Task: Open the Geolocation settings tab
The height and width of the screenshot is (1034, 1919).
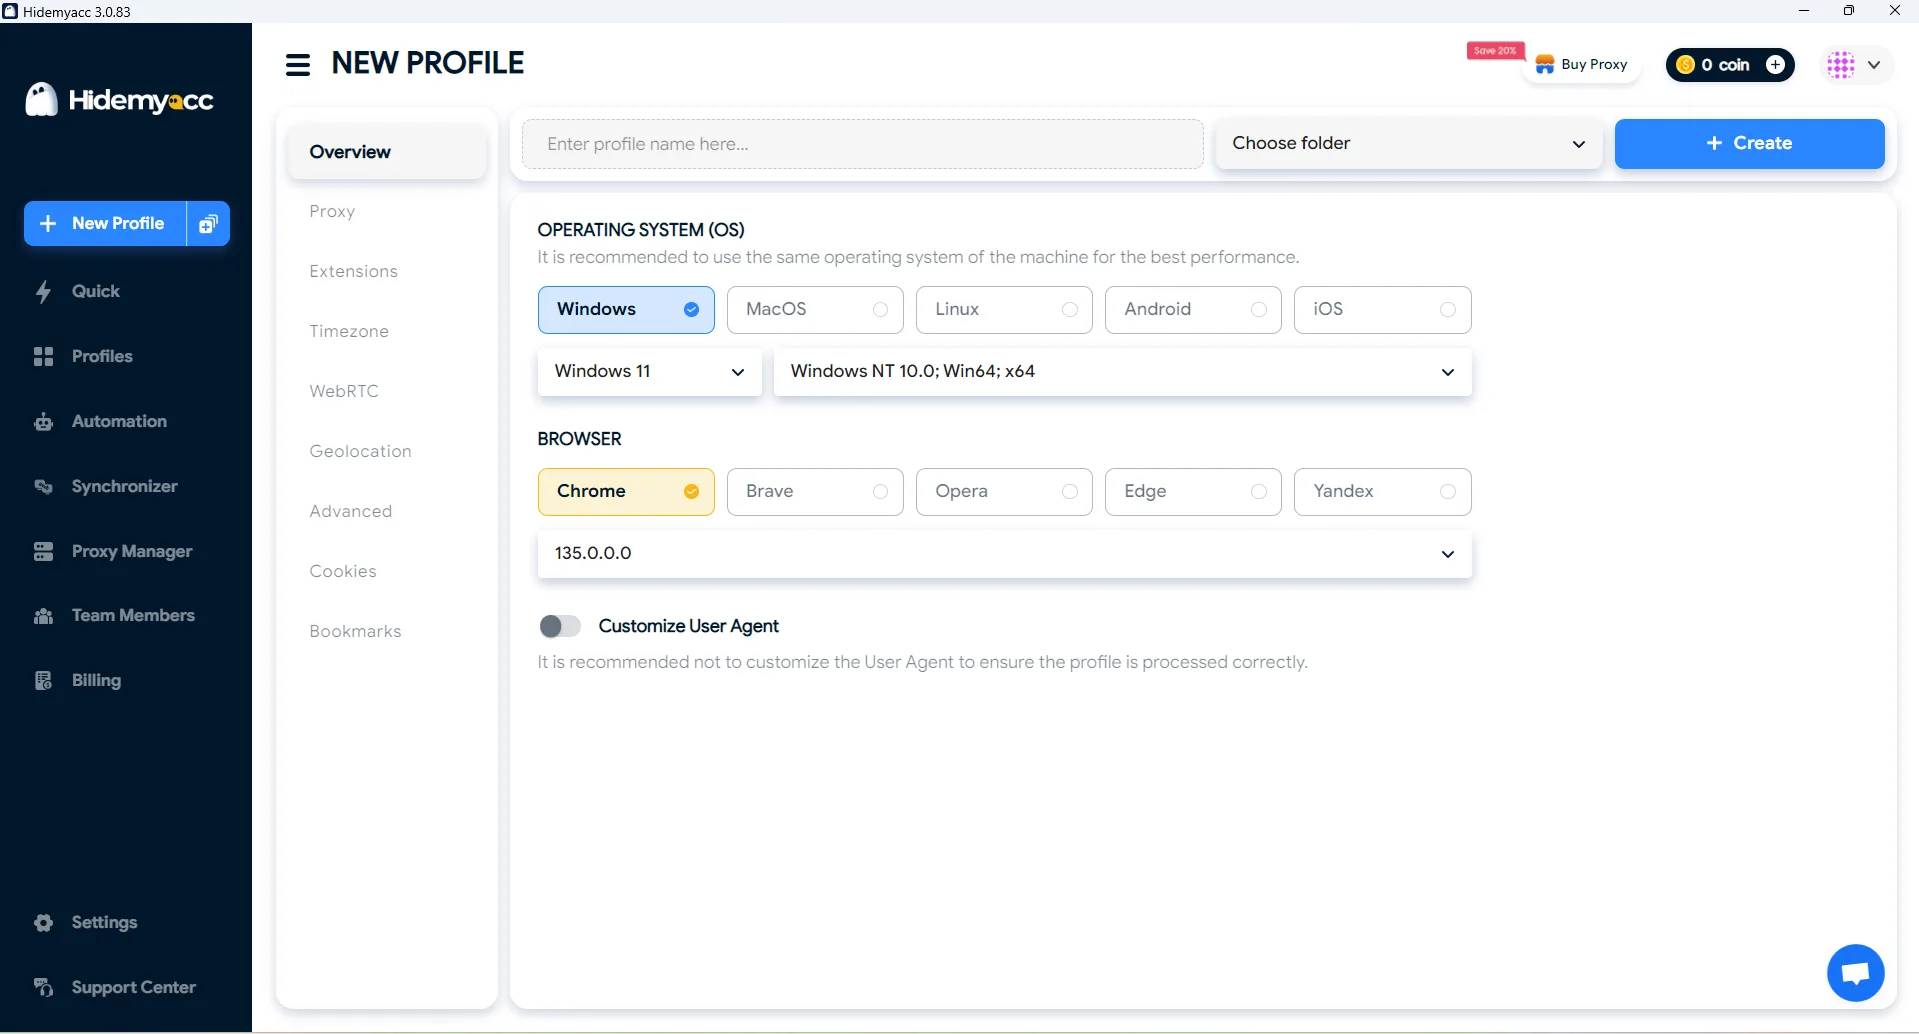Action: pos(360,451)
